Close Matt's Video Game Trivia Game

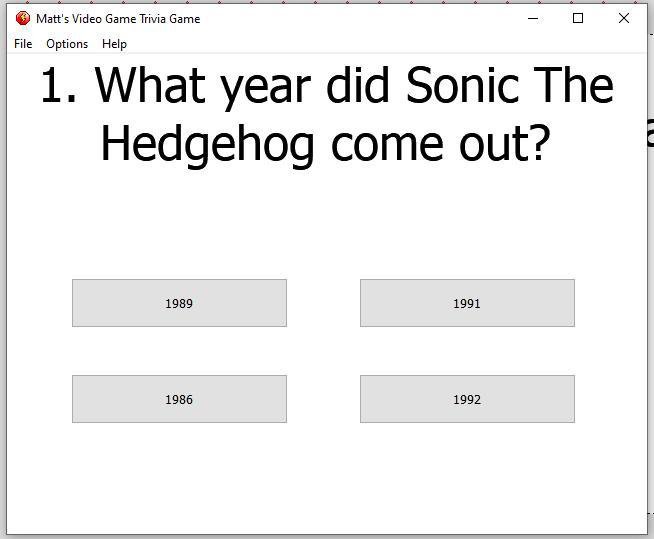(624, 18)
